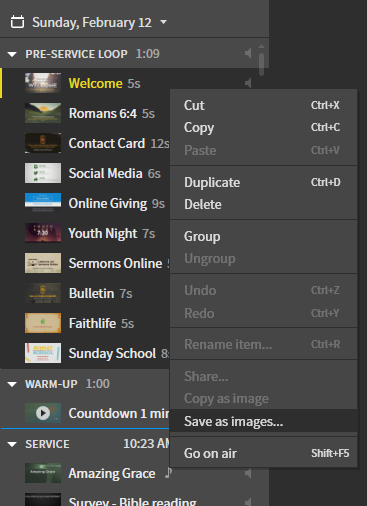Select the Sunday School slide thumbnail

43,353
